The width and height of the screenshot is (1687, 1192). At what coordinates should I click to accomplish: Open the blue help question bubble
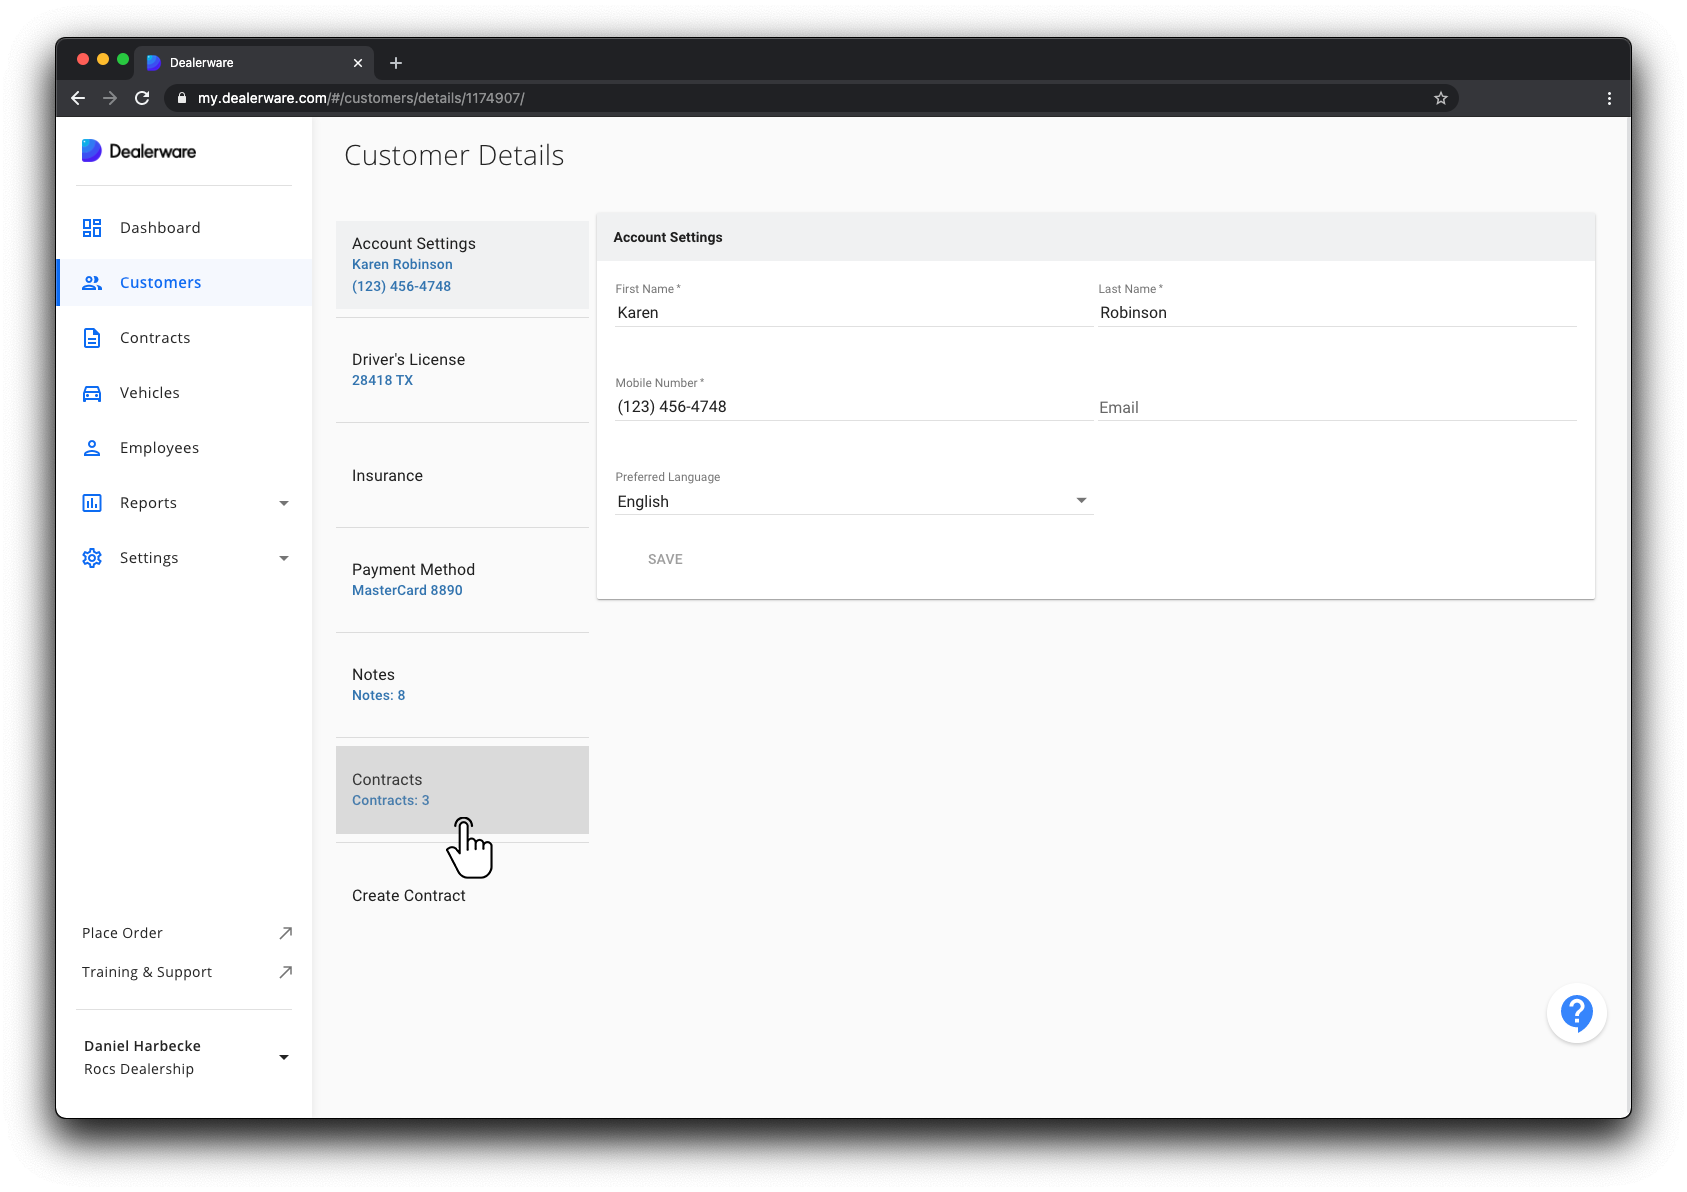pos(1577,1013)
